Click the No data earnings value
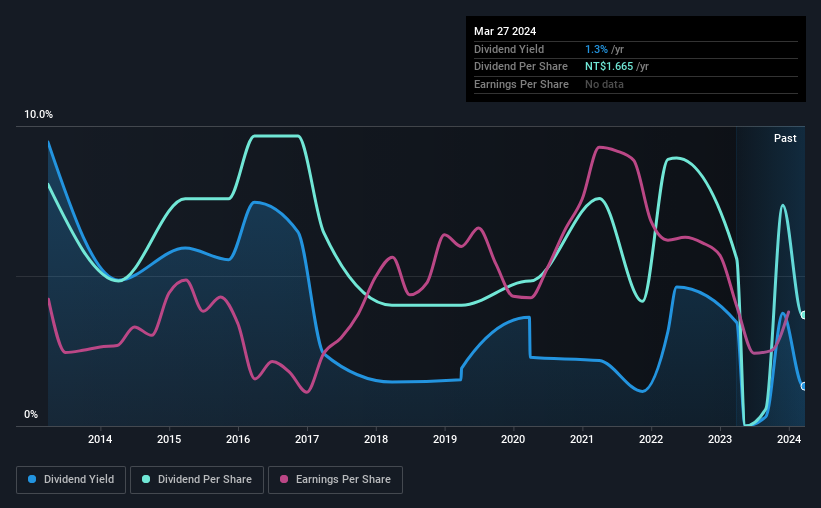 604,84
